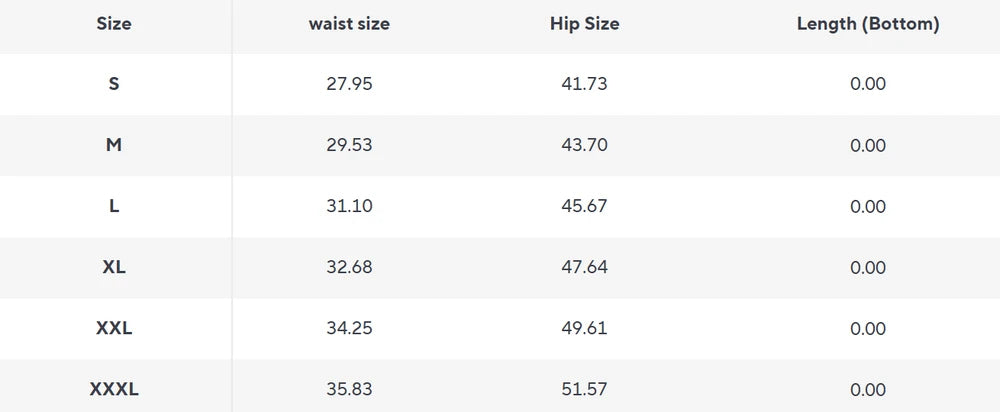Select the XXXL size row label
Screen dimensions: 1000x412
coord(114,390)
